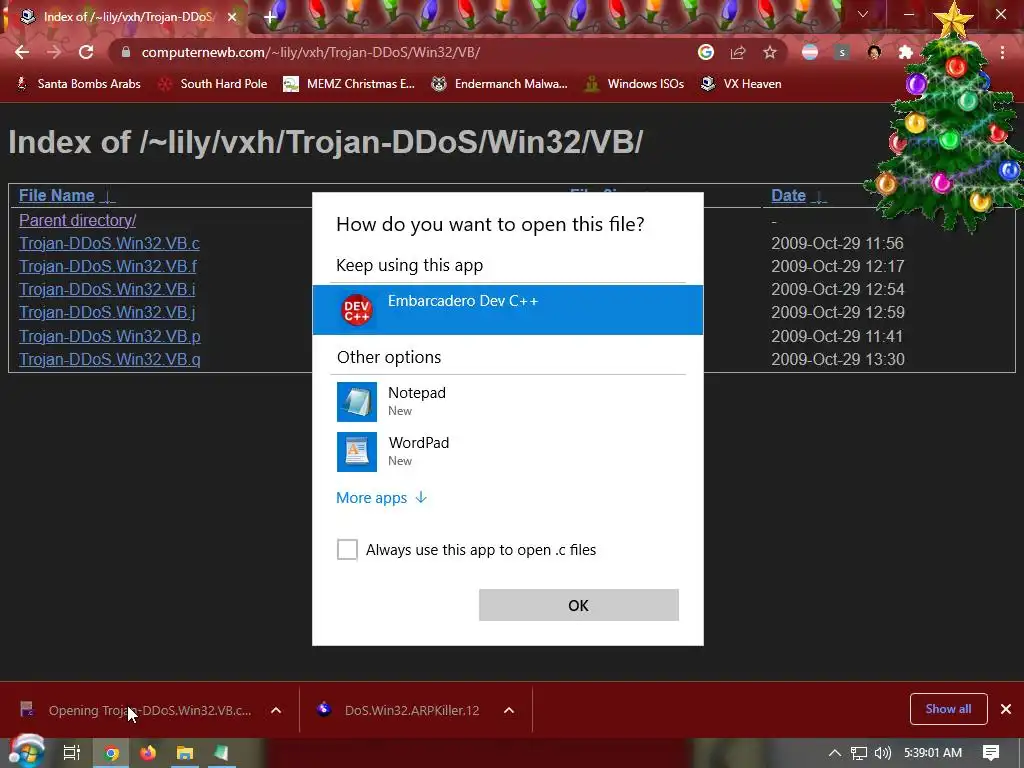Open the Extensions puzzle piece icon

pos(905,52)
